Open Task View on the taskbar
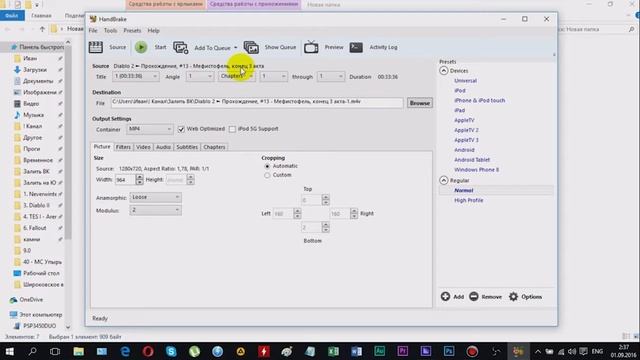This screenshot has height=360, width=640. (55, 351)
